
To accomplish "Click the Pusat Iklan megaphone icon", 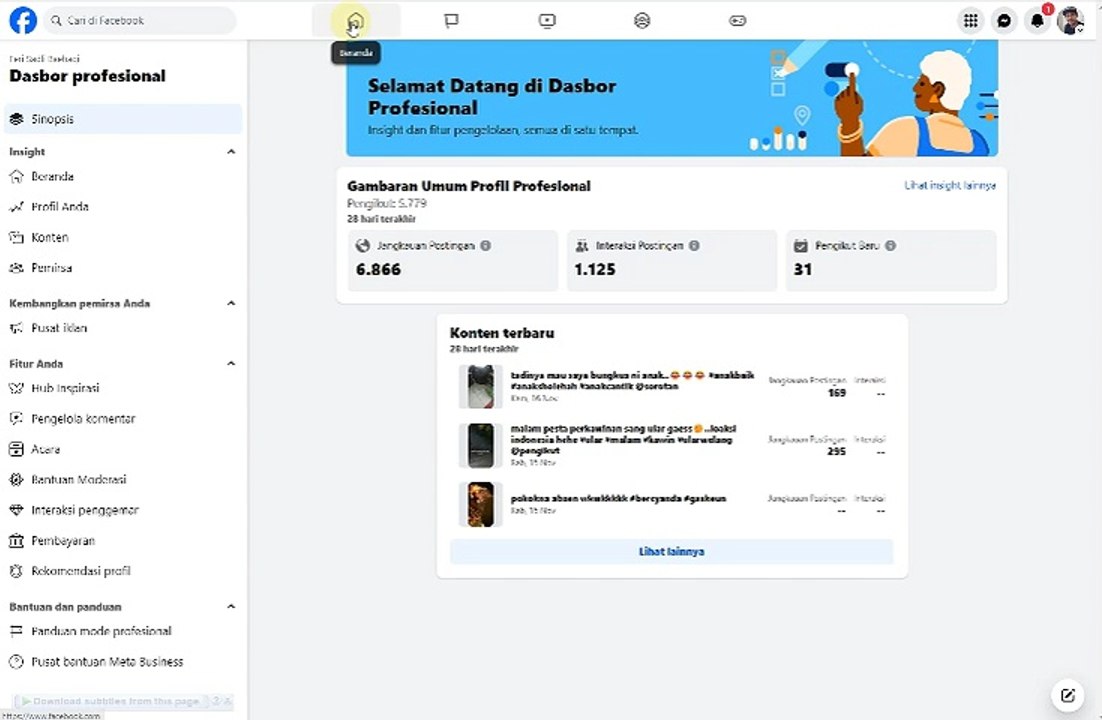I will [16, 328].
